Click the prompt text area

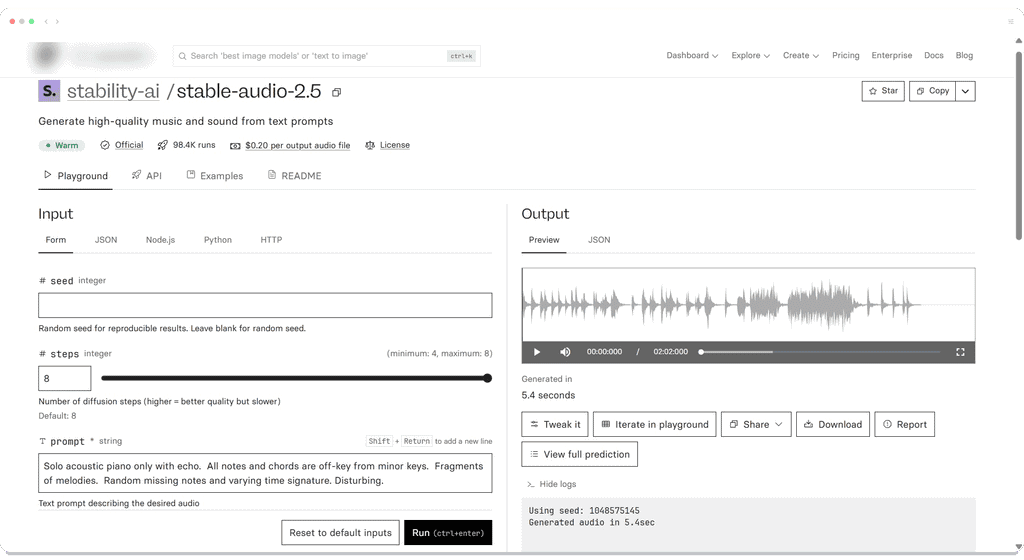(x=265, y=473)
